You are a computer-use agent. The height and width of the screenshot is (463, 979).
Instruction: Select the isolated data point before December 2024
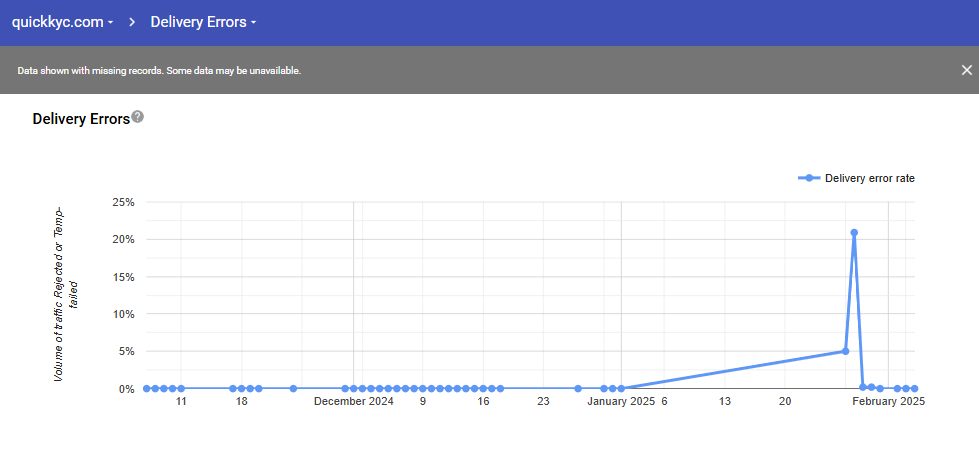[293, 388]
